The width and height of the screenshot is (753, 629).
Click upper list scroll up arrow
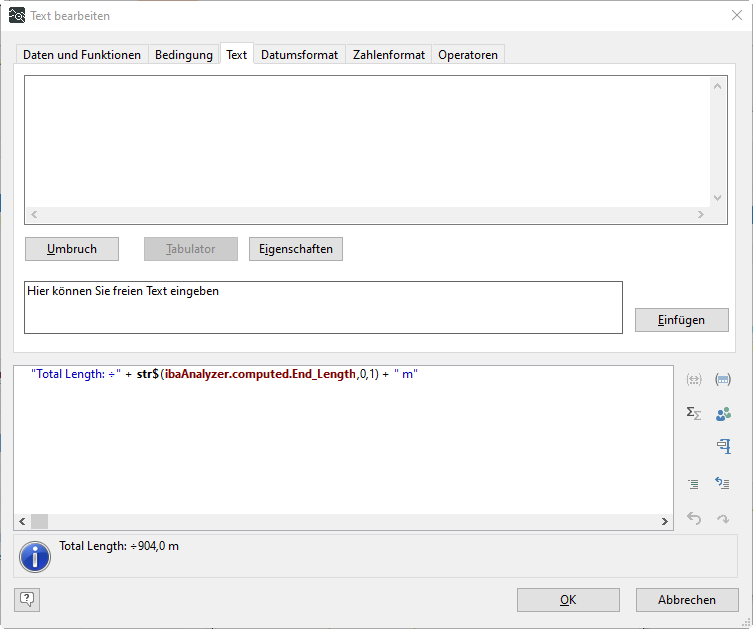tap(717, 86)
